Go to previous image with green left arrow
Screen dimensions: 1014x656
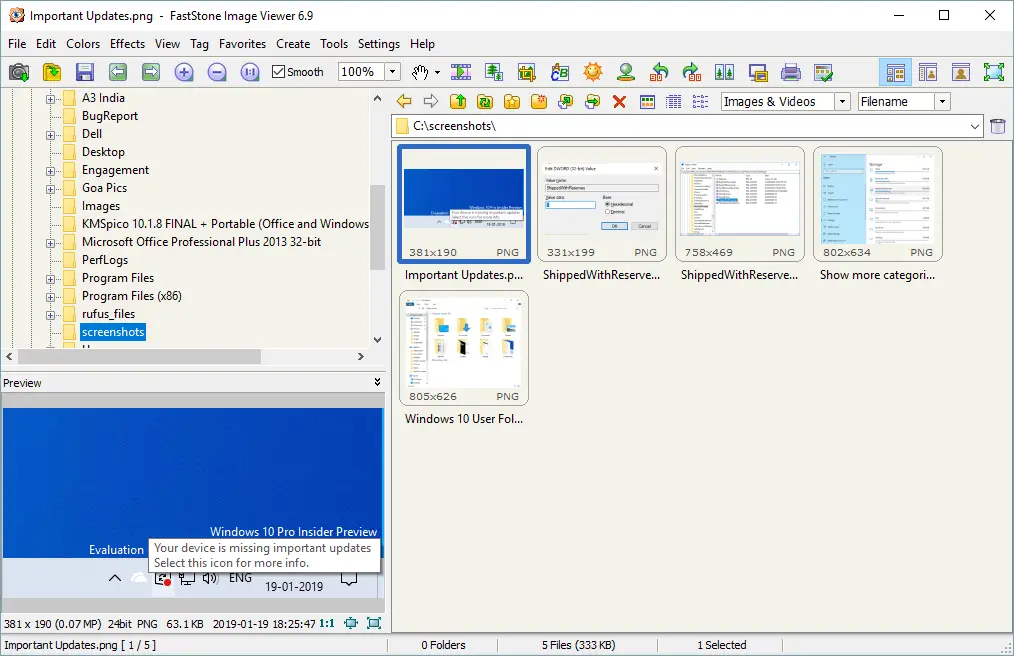pyautogui.click(x=118, y=72)
